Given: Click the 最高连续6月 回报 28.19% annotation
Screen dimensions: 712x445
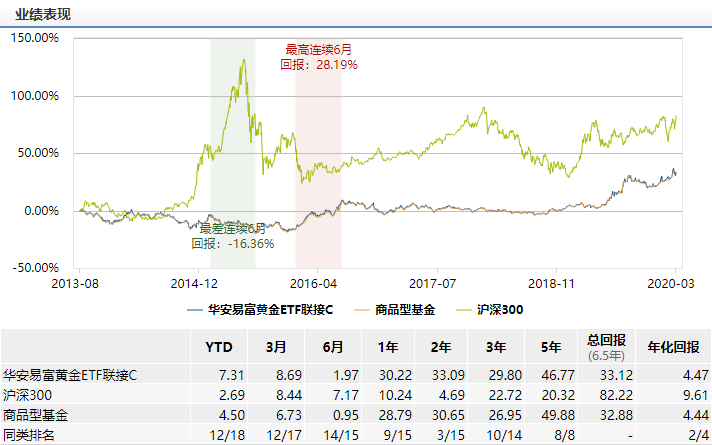Looking at the screenshot, I should 319,57.
